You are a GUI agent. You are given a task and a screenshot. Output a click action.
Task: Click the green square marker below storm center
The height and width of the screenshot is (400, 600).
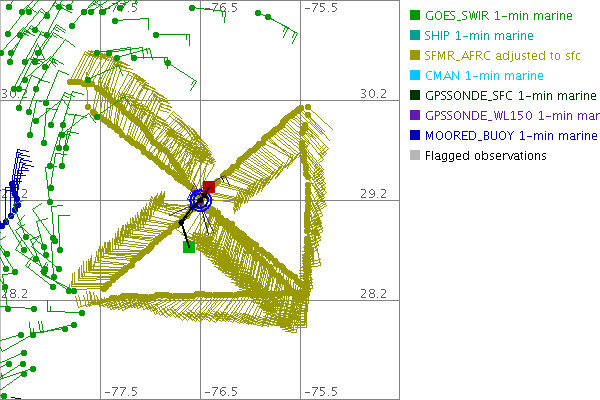pyautogui.click(x=188, y=247)
